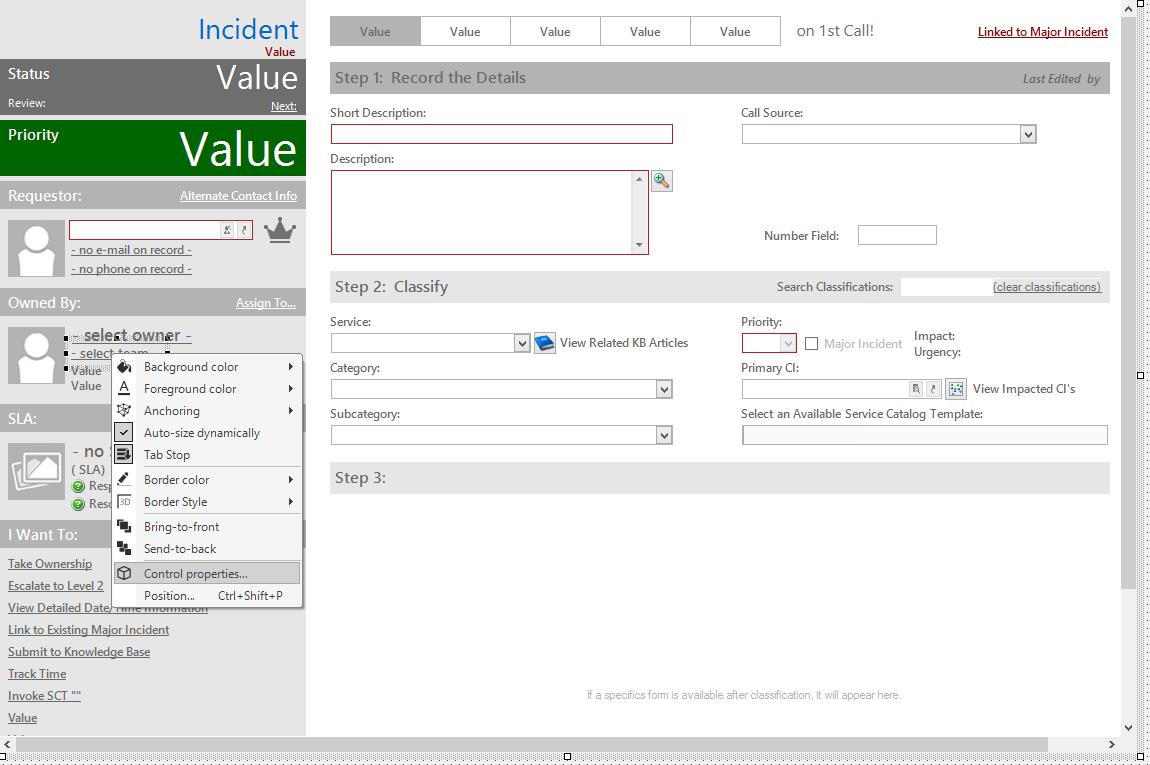Toggle the Tab Stop option

point(167,455)
